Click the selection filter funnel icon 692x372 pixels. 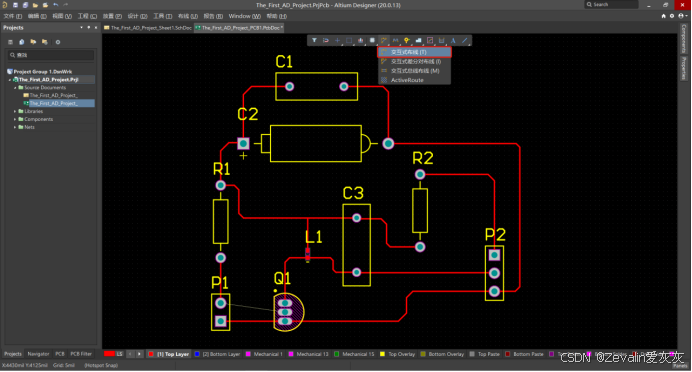coord(314,41)
